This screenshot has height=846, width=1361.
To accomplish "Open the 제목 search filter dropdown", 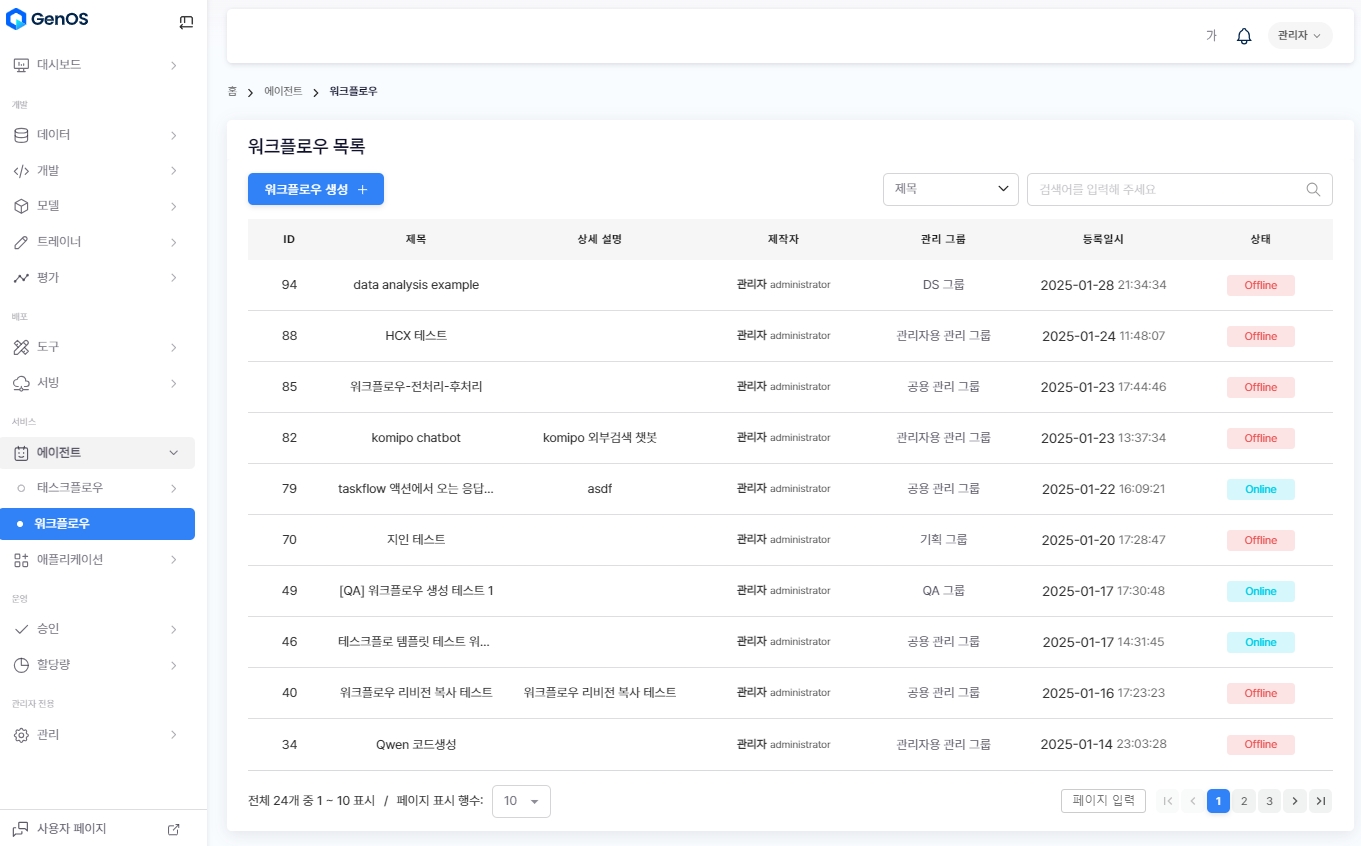I will click(x=950, y=189).
